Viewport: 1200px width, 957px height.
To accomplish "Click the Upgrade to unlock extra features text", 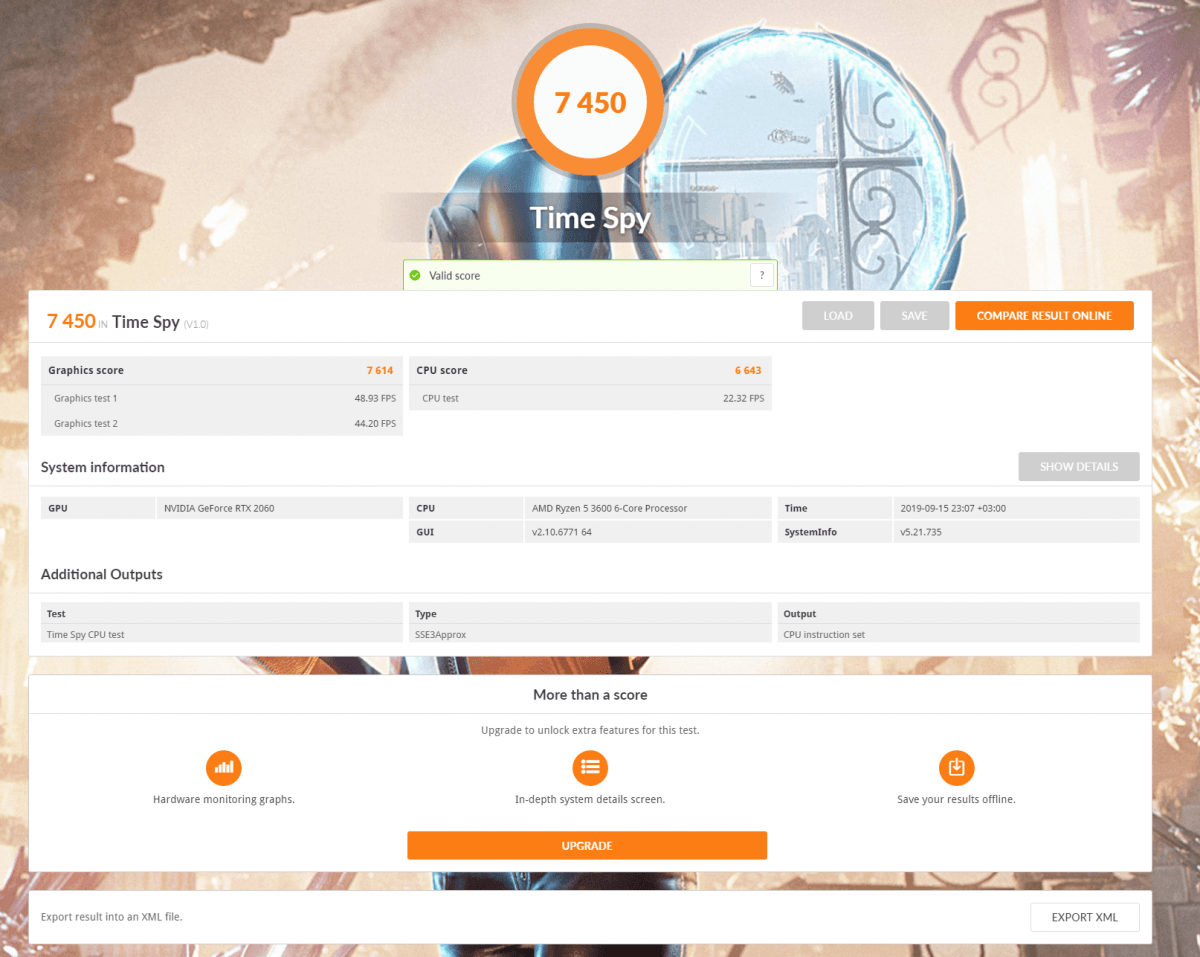I will [x=590, y=730].
